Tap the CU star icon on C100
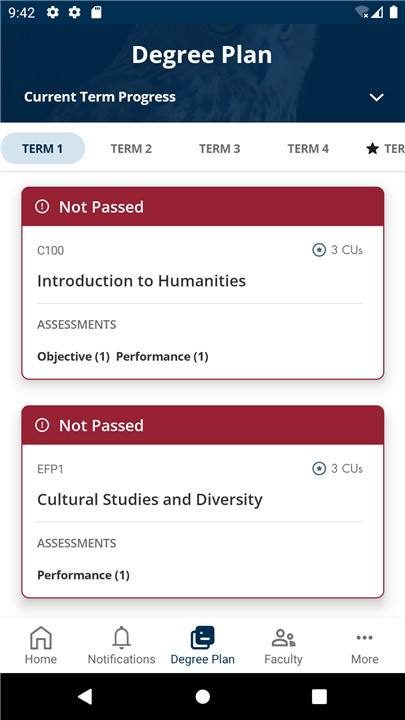The height and width of the screenshot is (720, 405). (319, 250)
